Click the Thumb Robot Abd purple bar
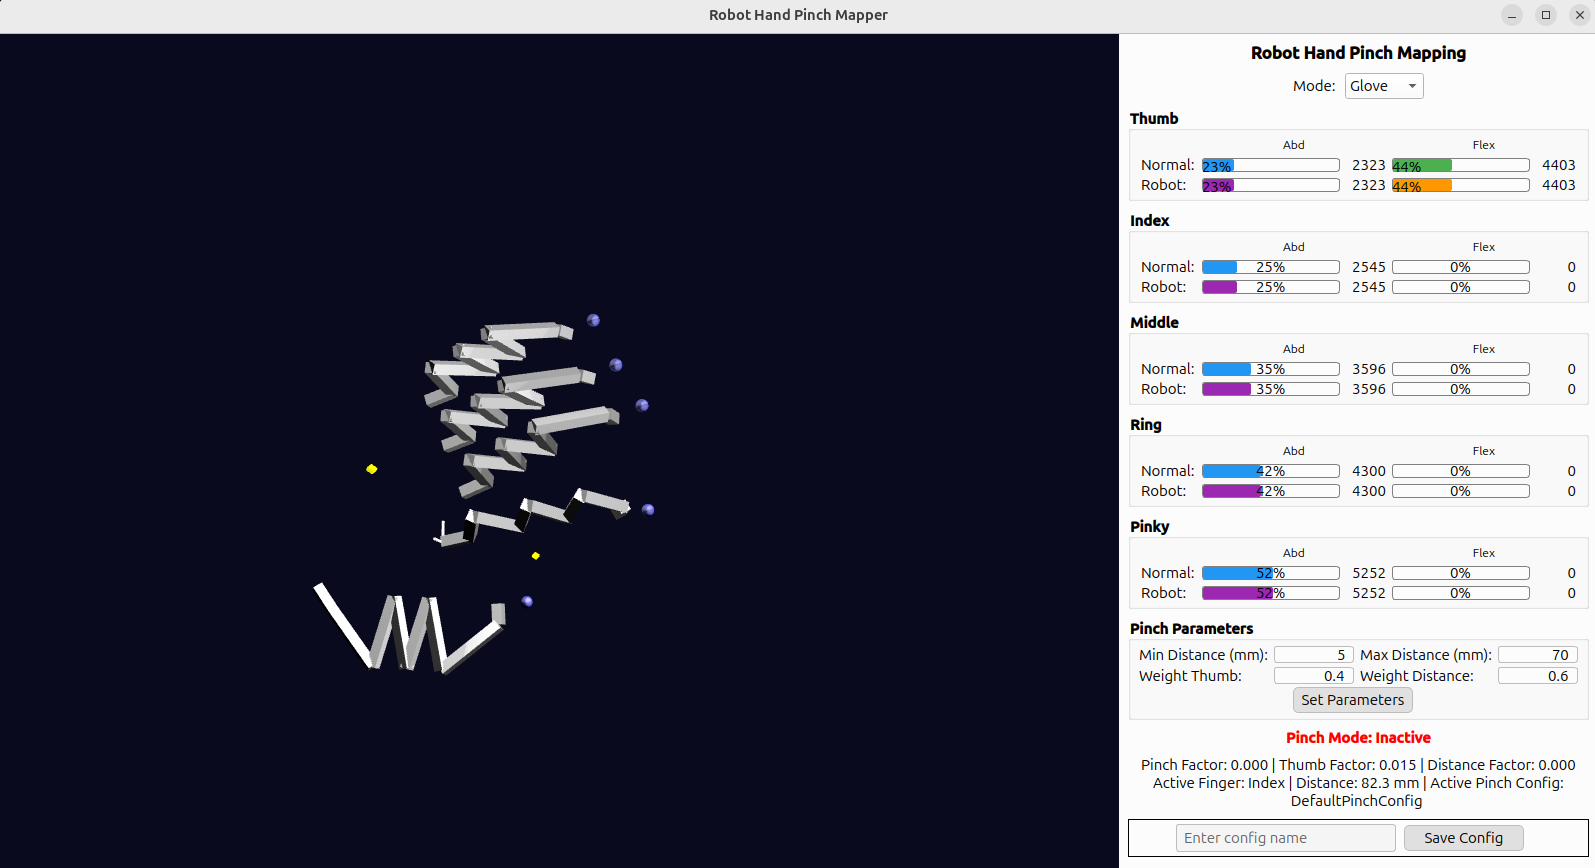1595x868 pixels. 1271,185
